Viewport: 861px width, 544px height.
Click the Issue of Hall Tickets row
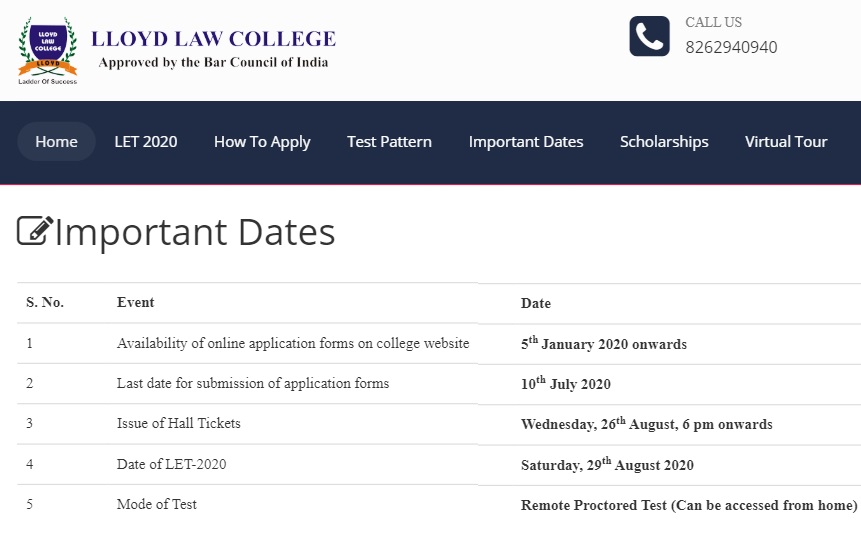[179, 424]
